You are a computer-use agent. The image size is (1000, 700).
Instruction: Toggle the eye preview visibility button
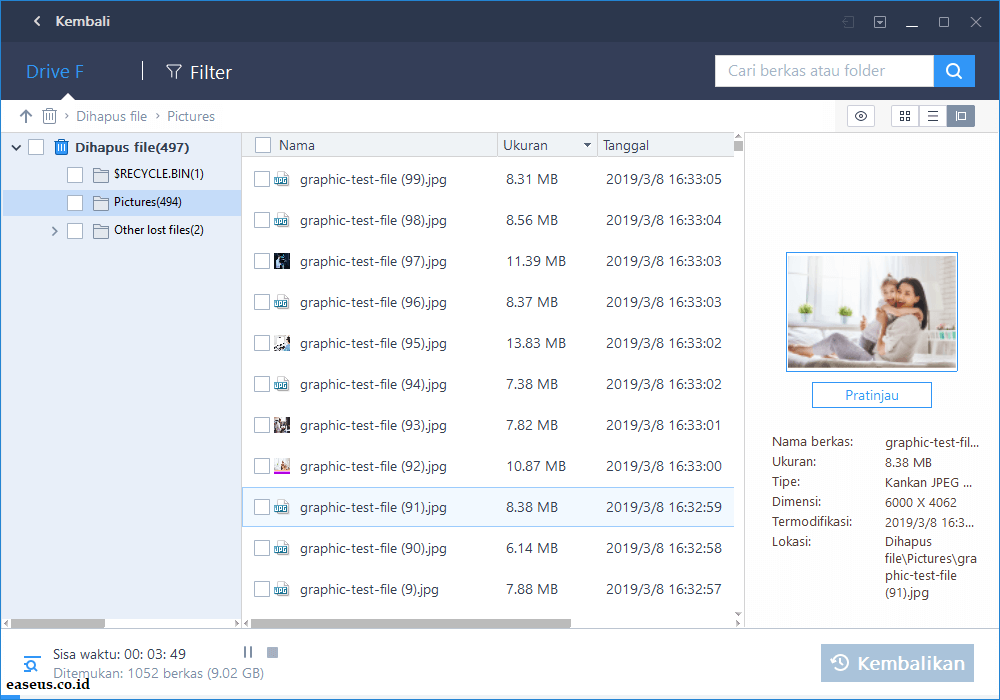tap(860, 116)
